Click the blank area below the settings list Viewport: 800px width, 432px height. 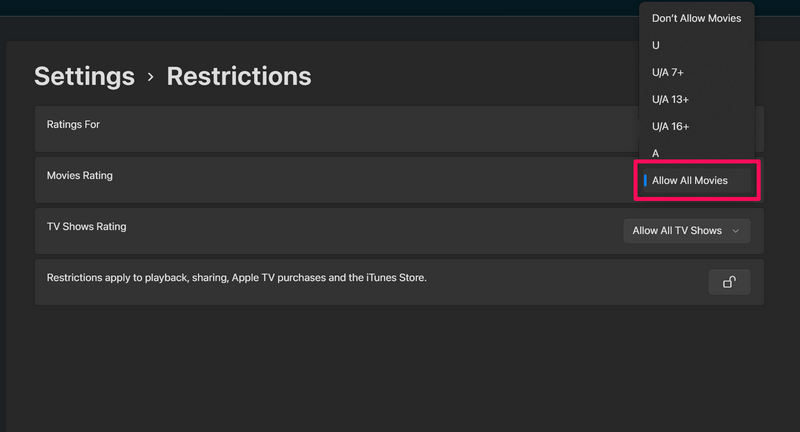coord(400,370)
